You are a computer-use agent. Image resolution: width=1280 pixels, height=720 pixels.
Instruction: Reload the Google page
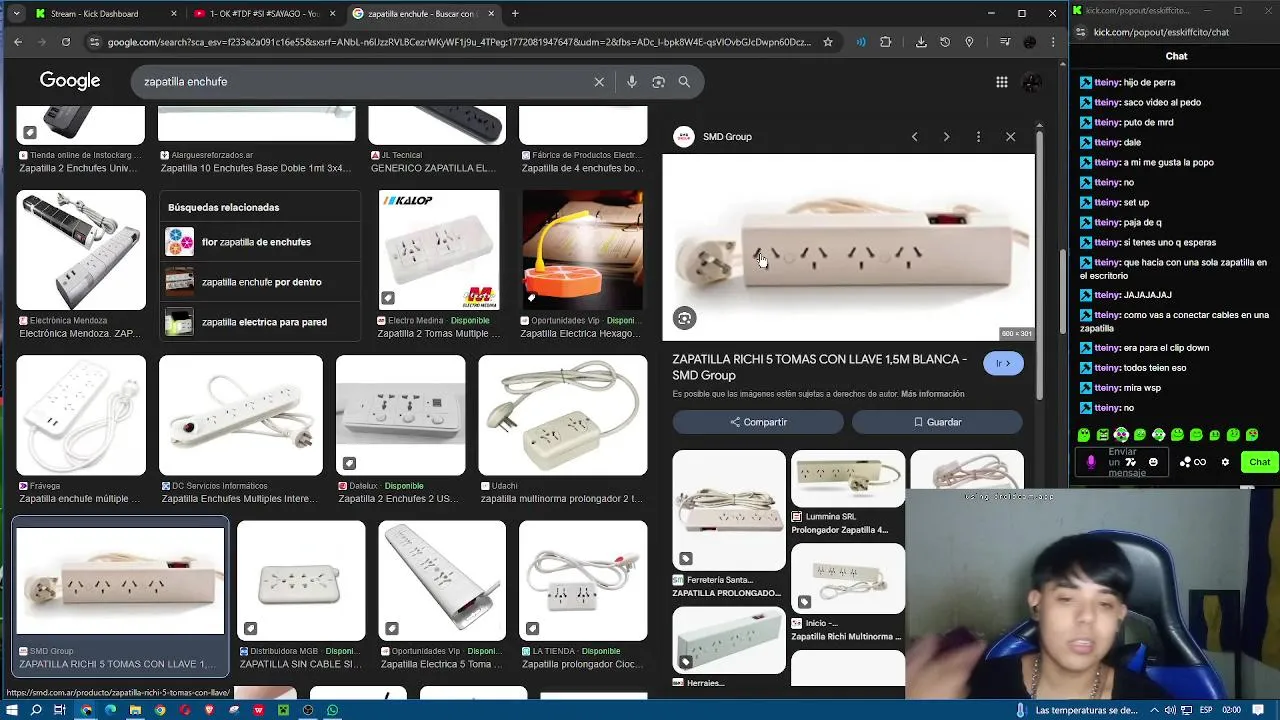click(66, 42)
